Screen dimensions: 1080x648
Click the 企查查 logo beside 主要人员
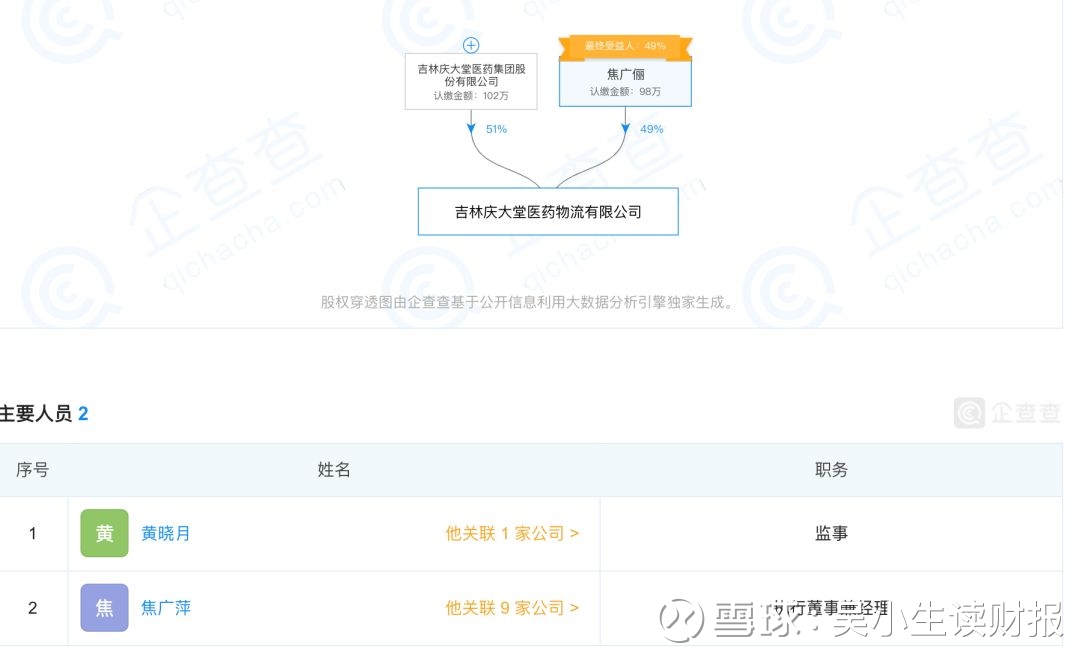(1007, 413)
